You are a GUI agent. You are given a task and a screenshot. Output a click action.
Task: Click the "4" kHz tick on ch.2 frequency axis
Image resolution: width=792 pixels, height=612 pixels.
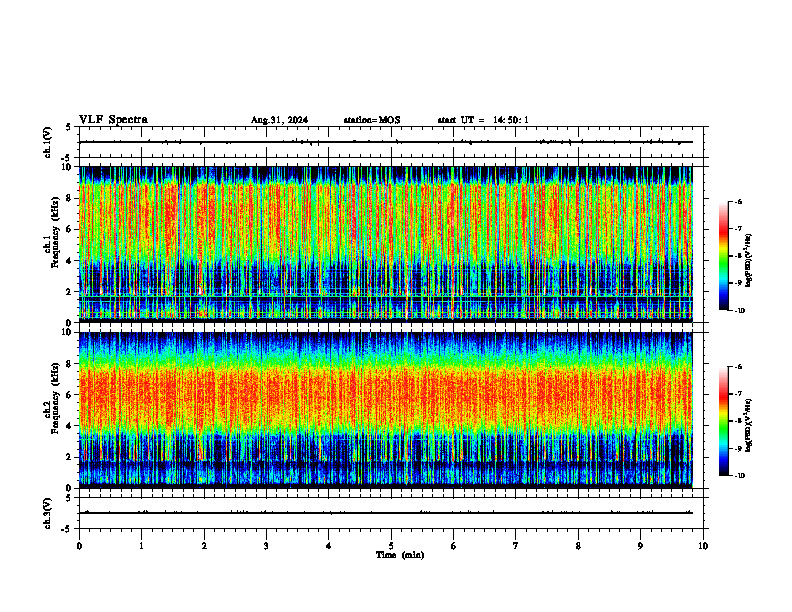pos(68,426)
